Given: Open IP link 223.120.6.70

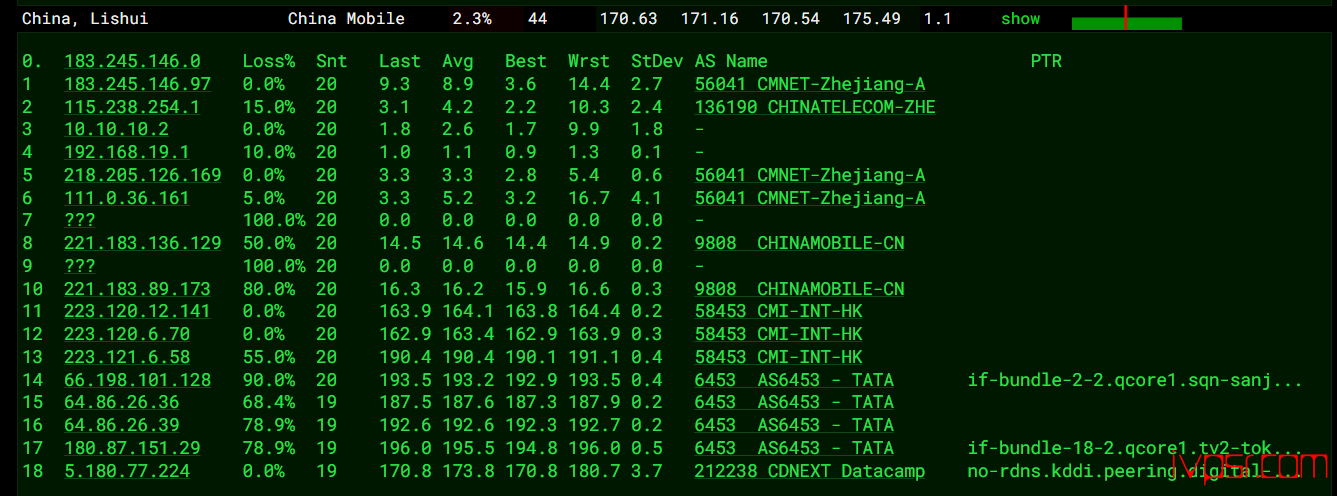Looking at the screenshot, I should (x=127, y=334).
